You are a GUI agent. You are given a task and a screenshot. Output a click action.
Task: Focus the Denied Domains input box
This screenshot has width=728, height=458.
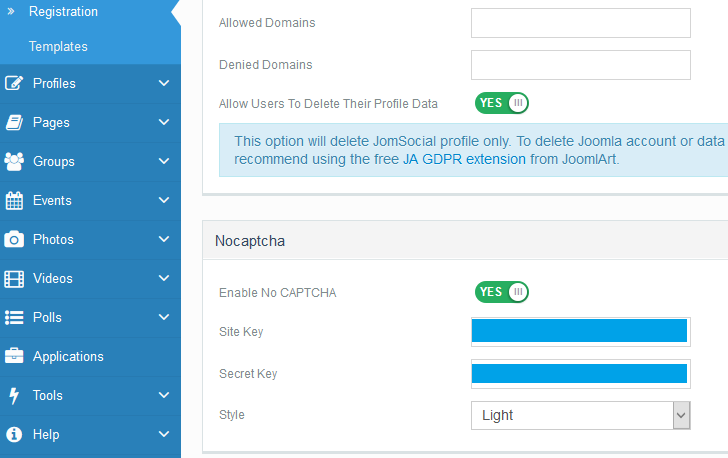click(580, 65)
